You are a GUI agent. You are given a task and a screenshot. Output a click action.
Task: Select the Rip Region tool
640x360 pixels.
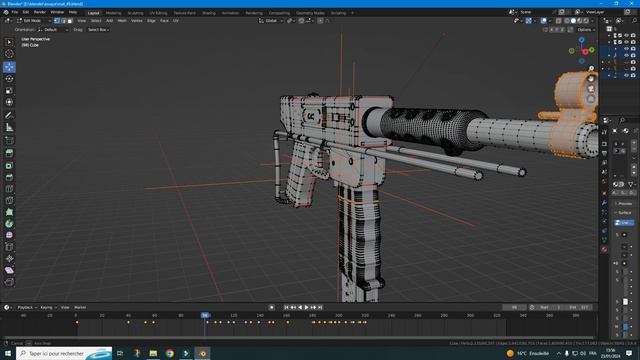tap(9, 282)
